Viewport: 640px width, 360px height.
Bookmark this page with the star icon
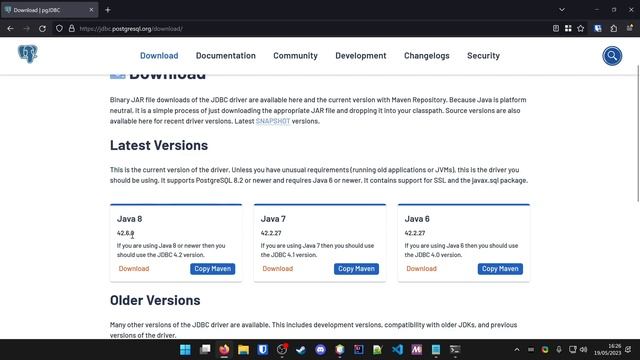(x=581, y=29)
